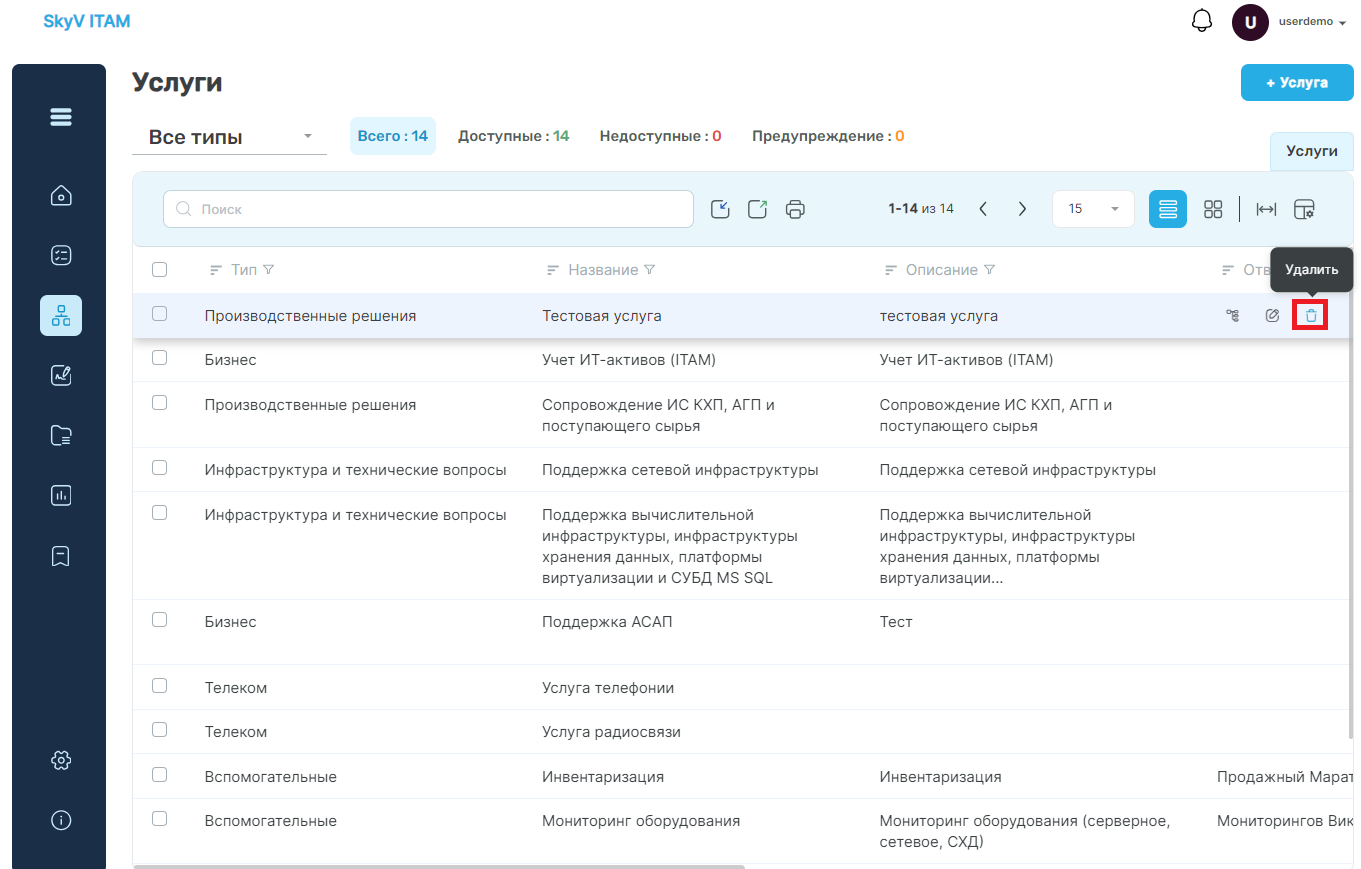
Task: Check the box for Тестовая услуга row
Action: [159, 313]
